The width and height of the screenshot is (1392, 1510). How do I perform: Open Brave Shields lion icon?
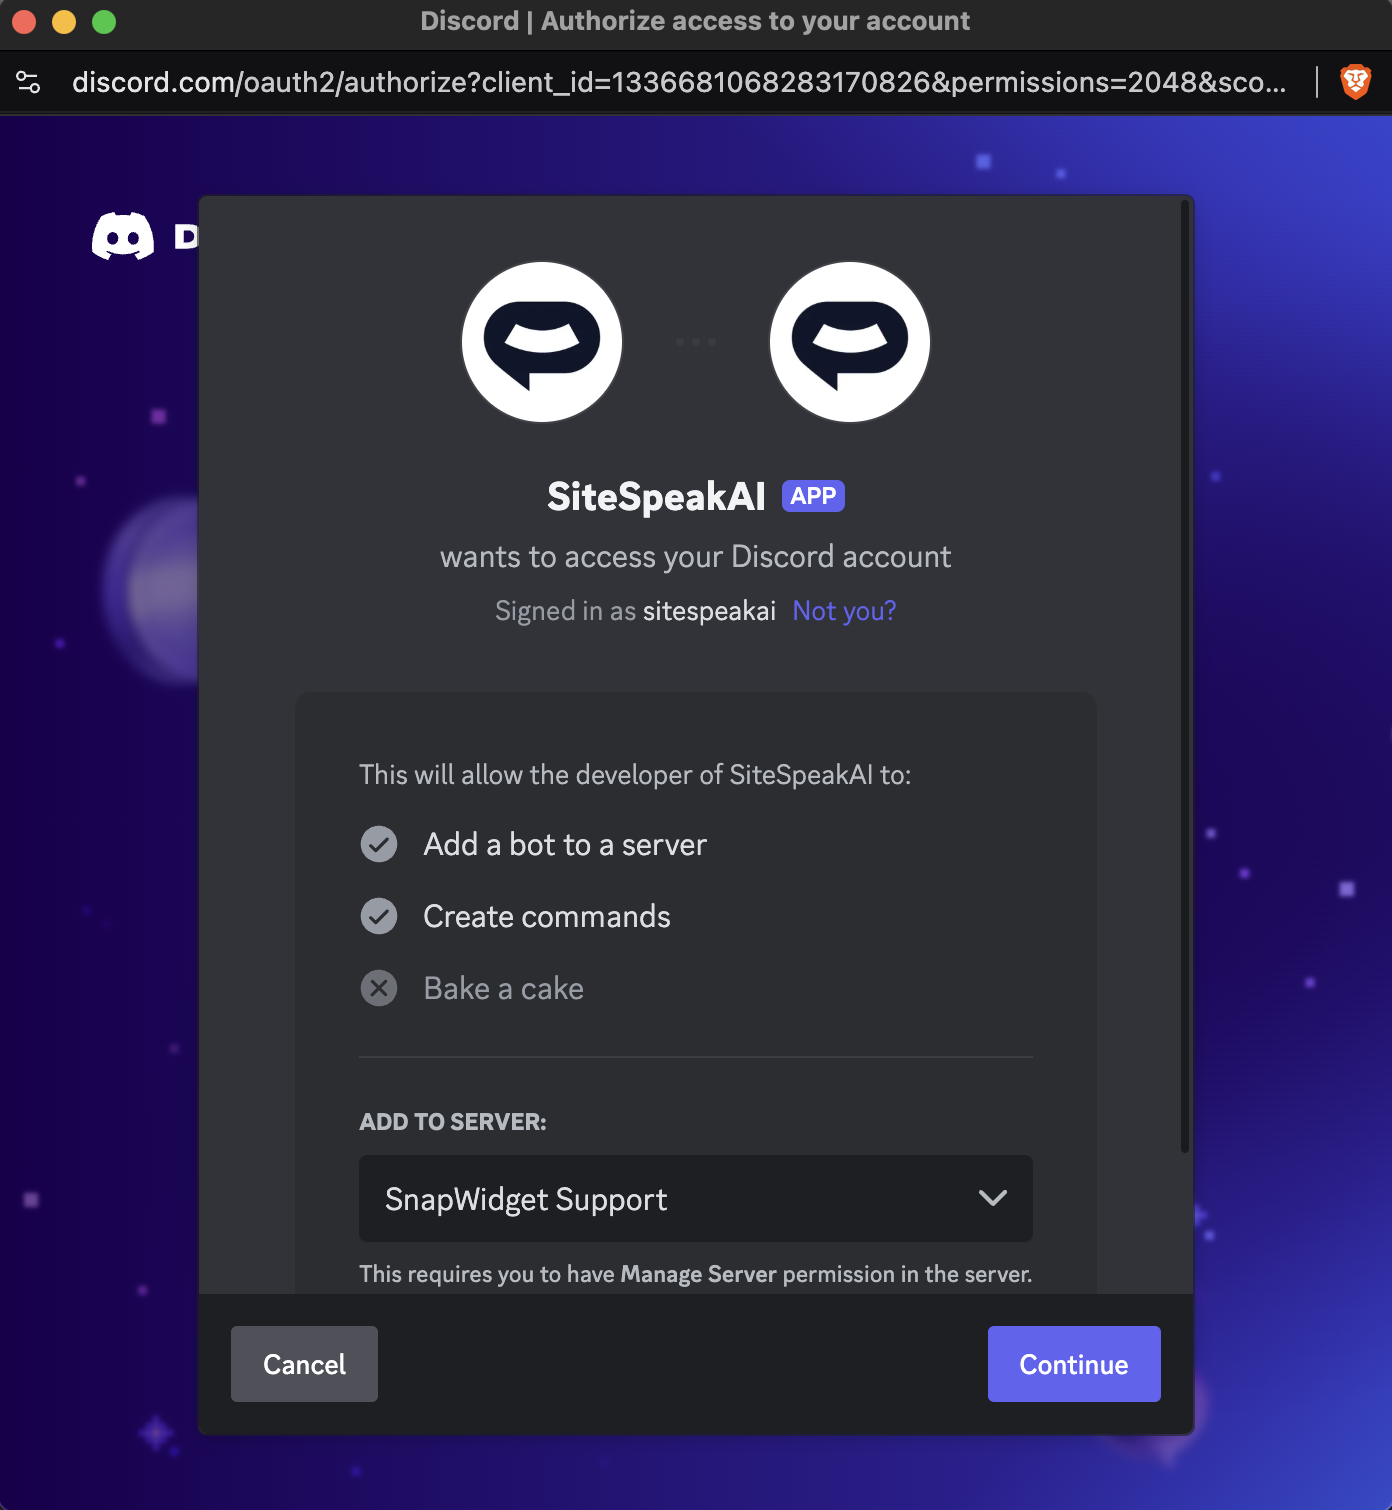tap(1355, 82)
